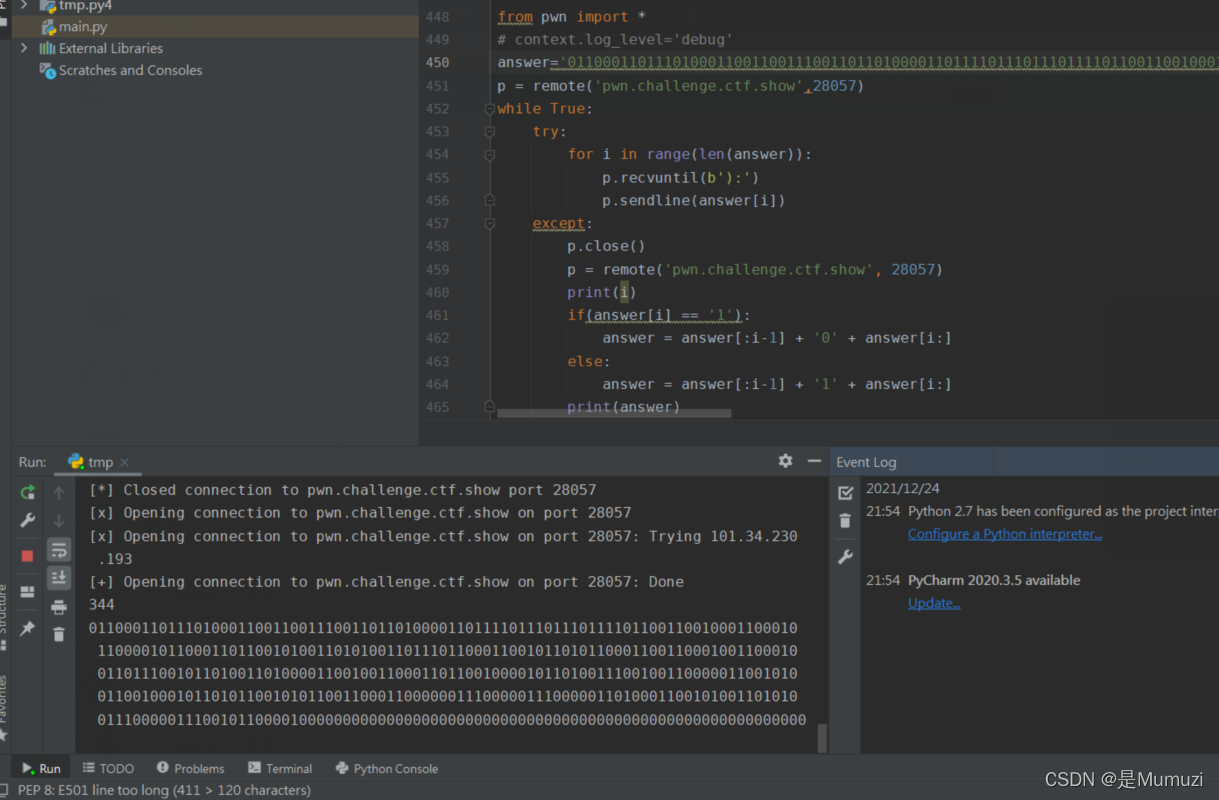Image resolution: width=1219 pixels, height=800 pixels.
Task: Clear Event Log with trash icon
Action: coord(845,521)
